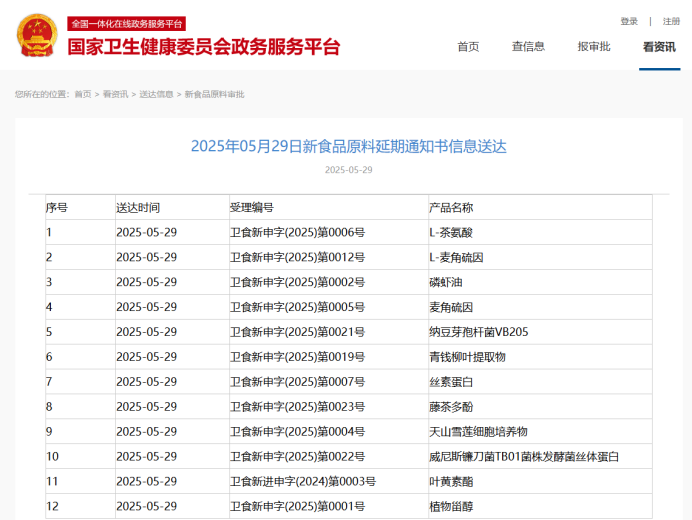
Task: Open the 查信息 nav tab
Action: 528,47
